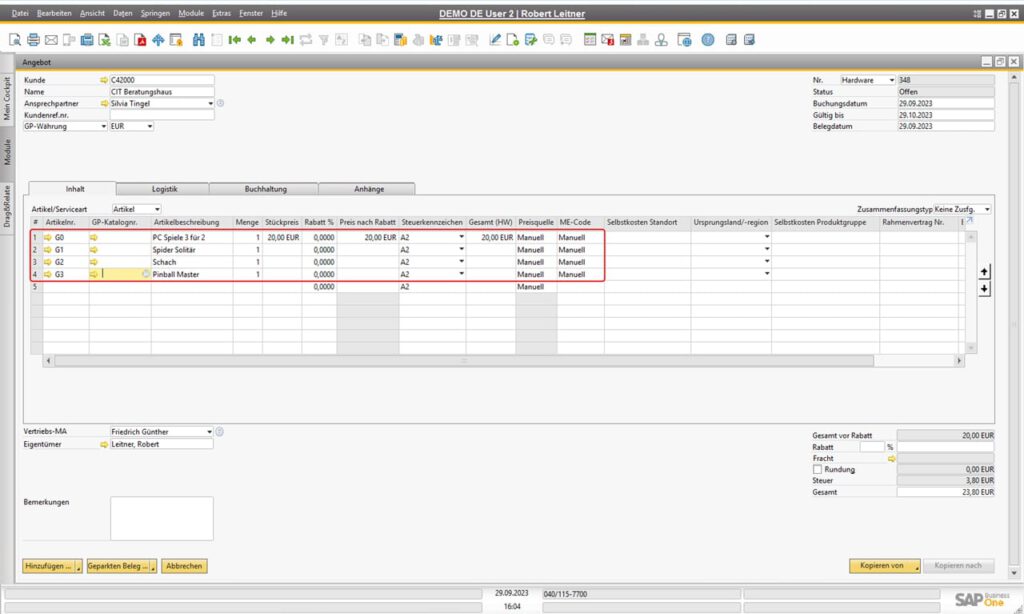Click the Artikelbeschreibung column header
Screen dimensions: 1024x614
pyautogui.click(x=192, y=223)
